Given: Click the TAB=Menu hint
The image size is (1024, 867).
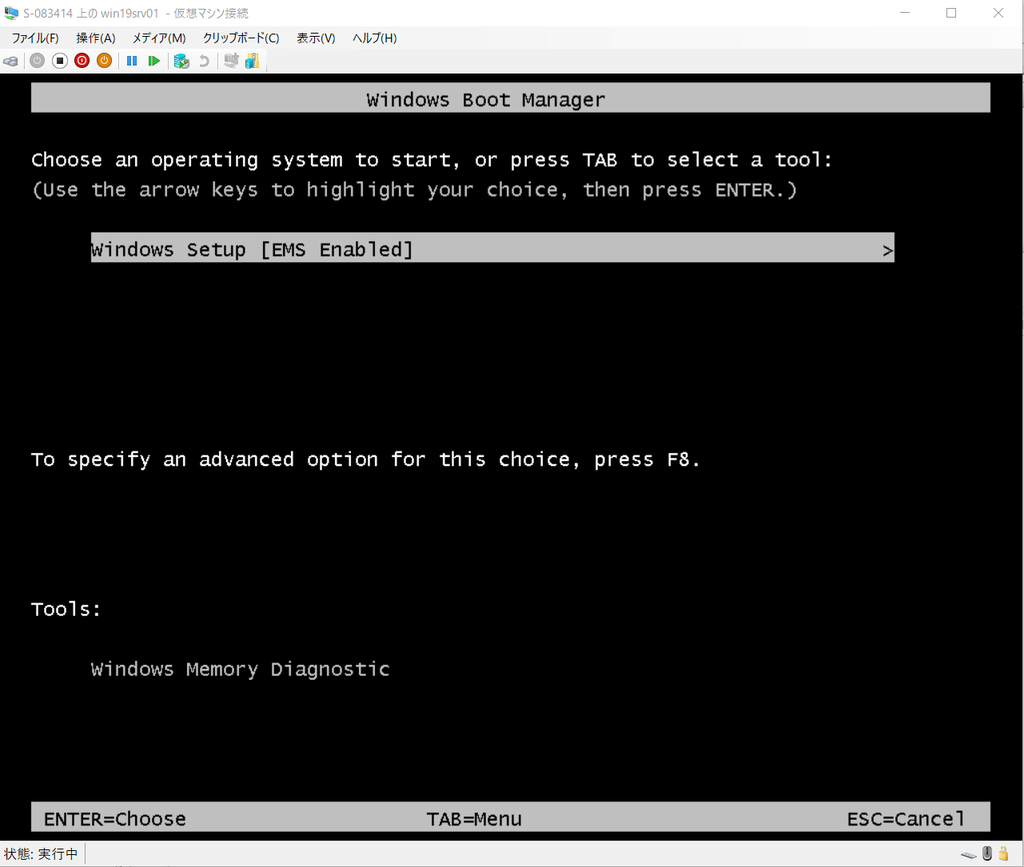Looking at the screenshot, I should pos(474,819).
